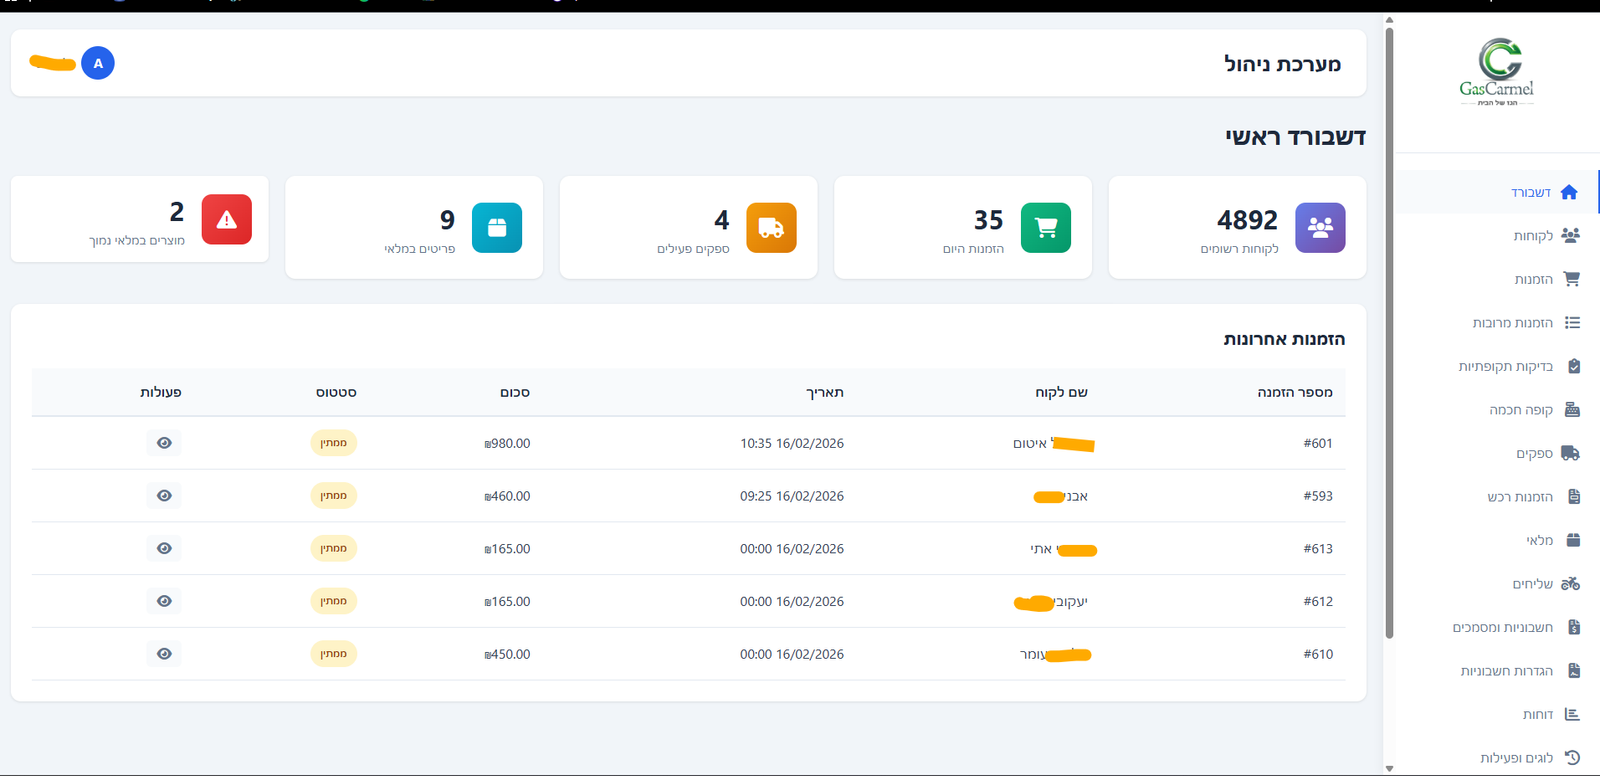Click the red low-stock warning icon
This screenshot has height=776, width=1600.
point(226,220)
